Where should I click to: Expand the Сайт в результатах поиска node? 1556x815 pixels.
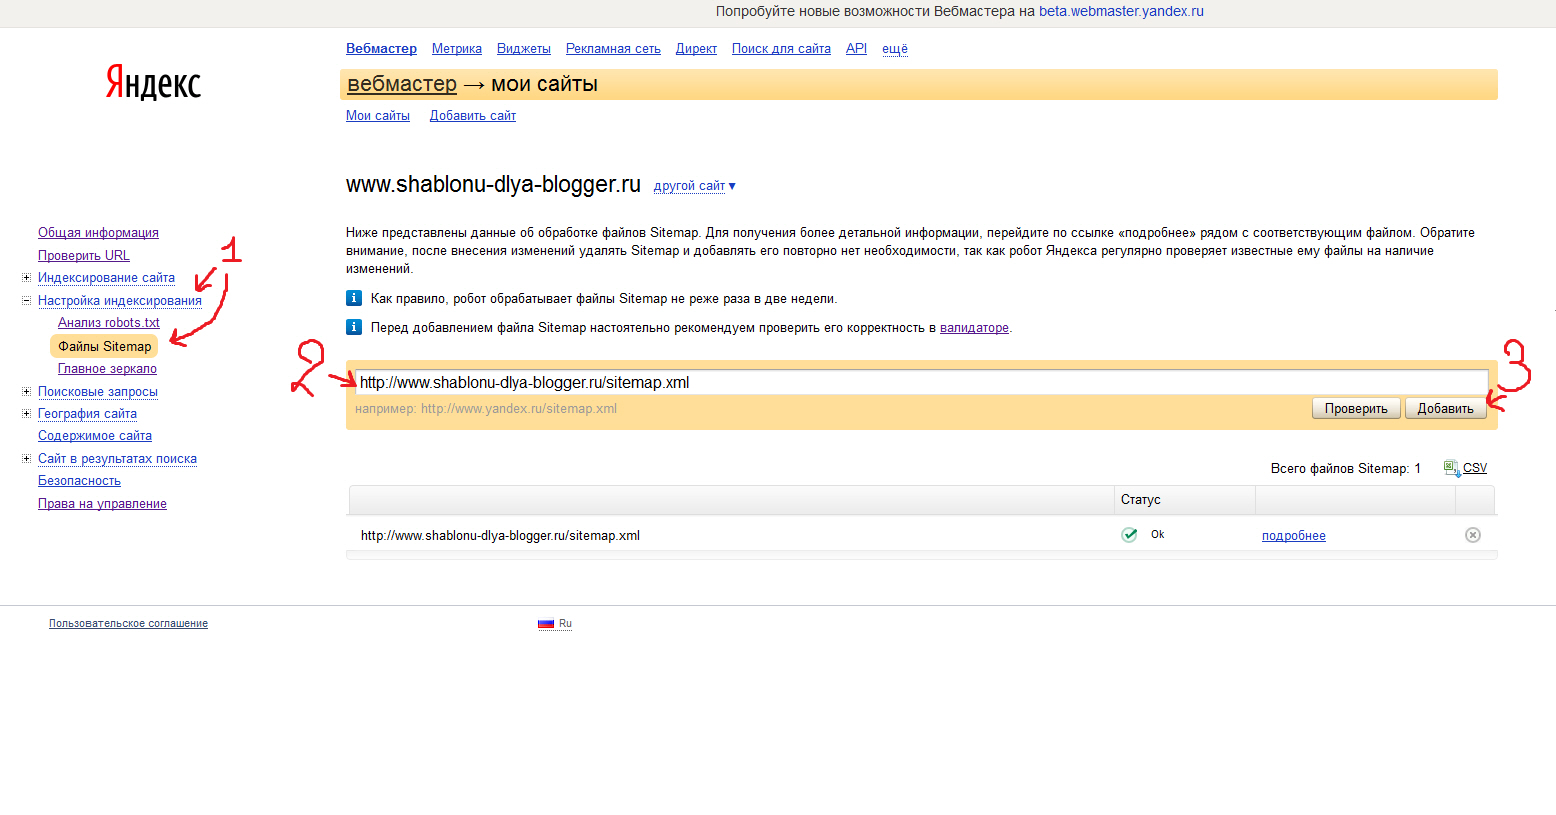click(27, 458)
